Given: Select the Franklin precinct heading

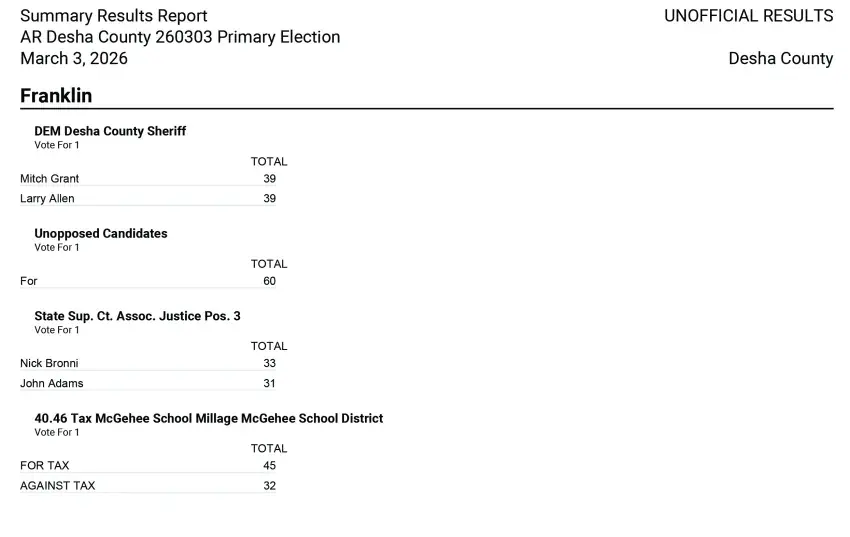Looking at the screenshot, I should 56,96.
